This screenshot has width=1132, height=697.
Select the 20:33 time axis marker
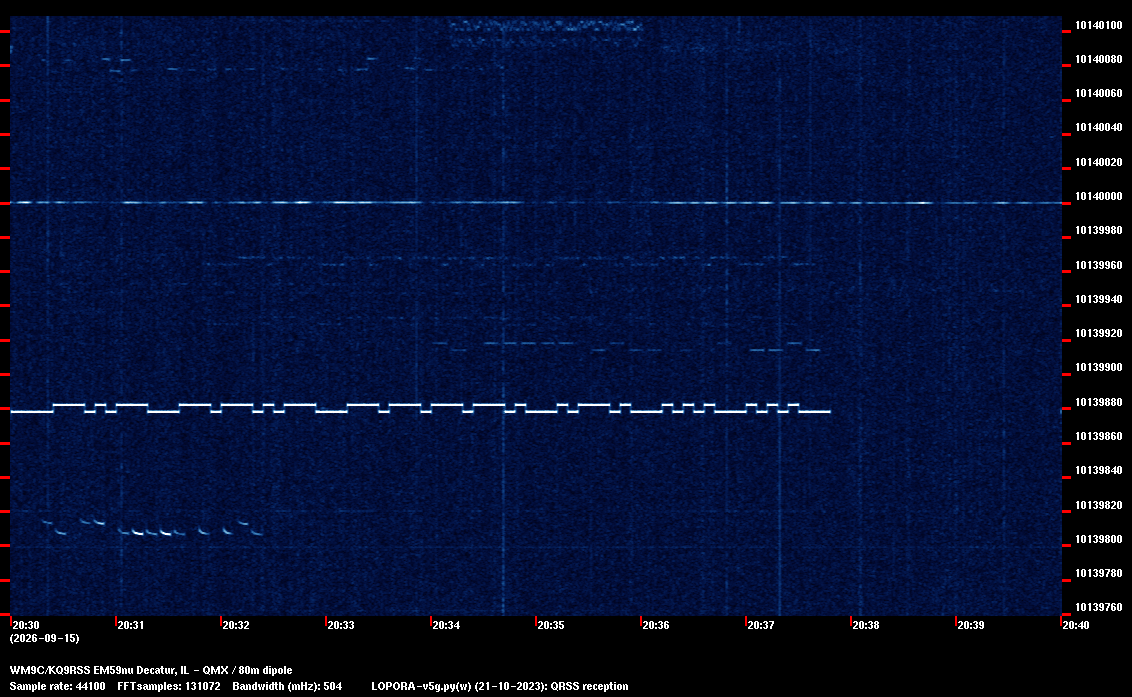(341, 625)
